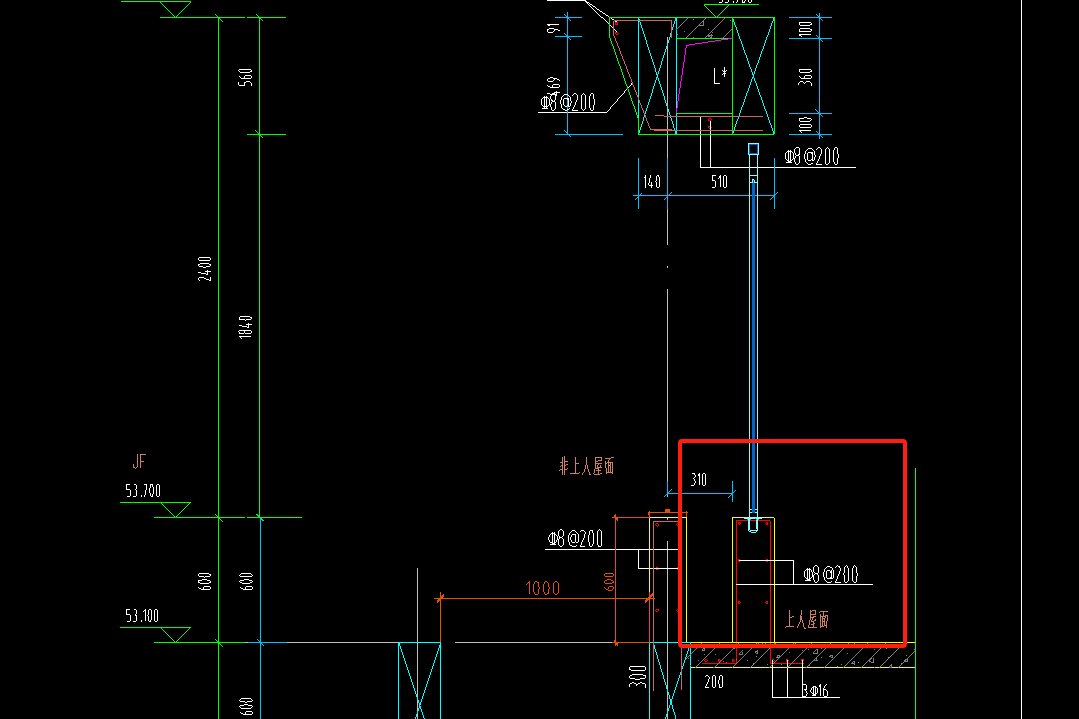Pick the Φ8@200 label below 非上人屋面
The height and width of the screenshot is (719, 1079).
point(575,539)
